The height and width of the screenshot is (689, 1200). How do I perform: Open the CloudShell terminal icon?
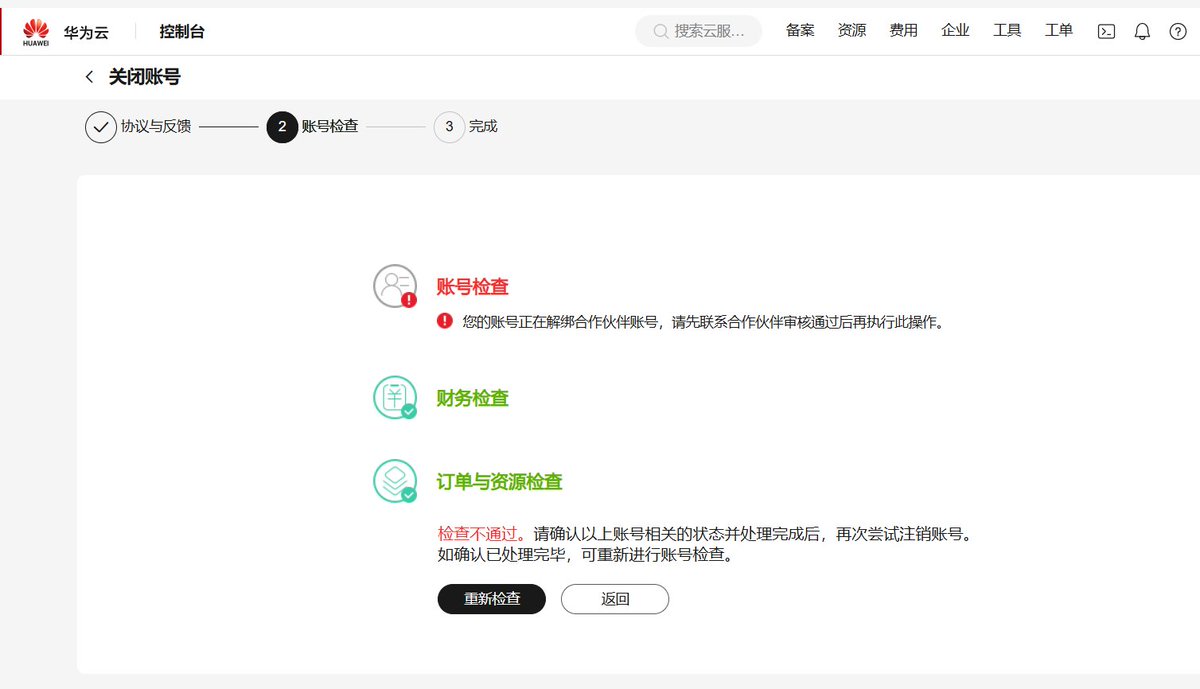pos(1106,31)
